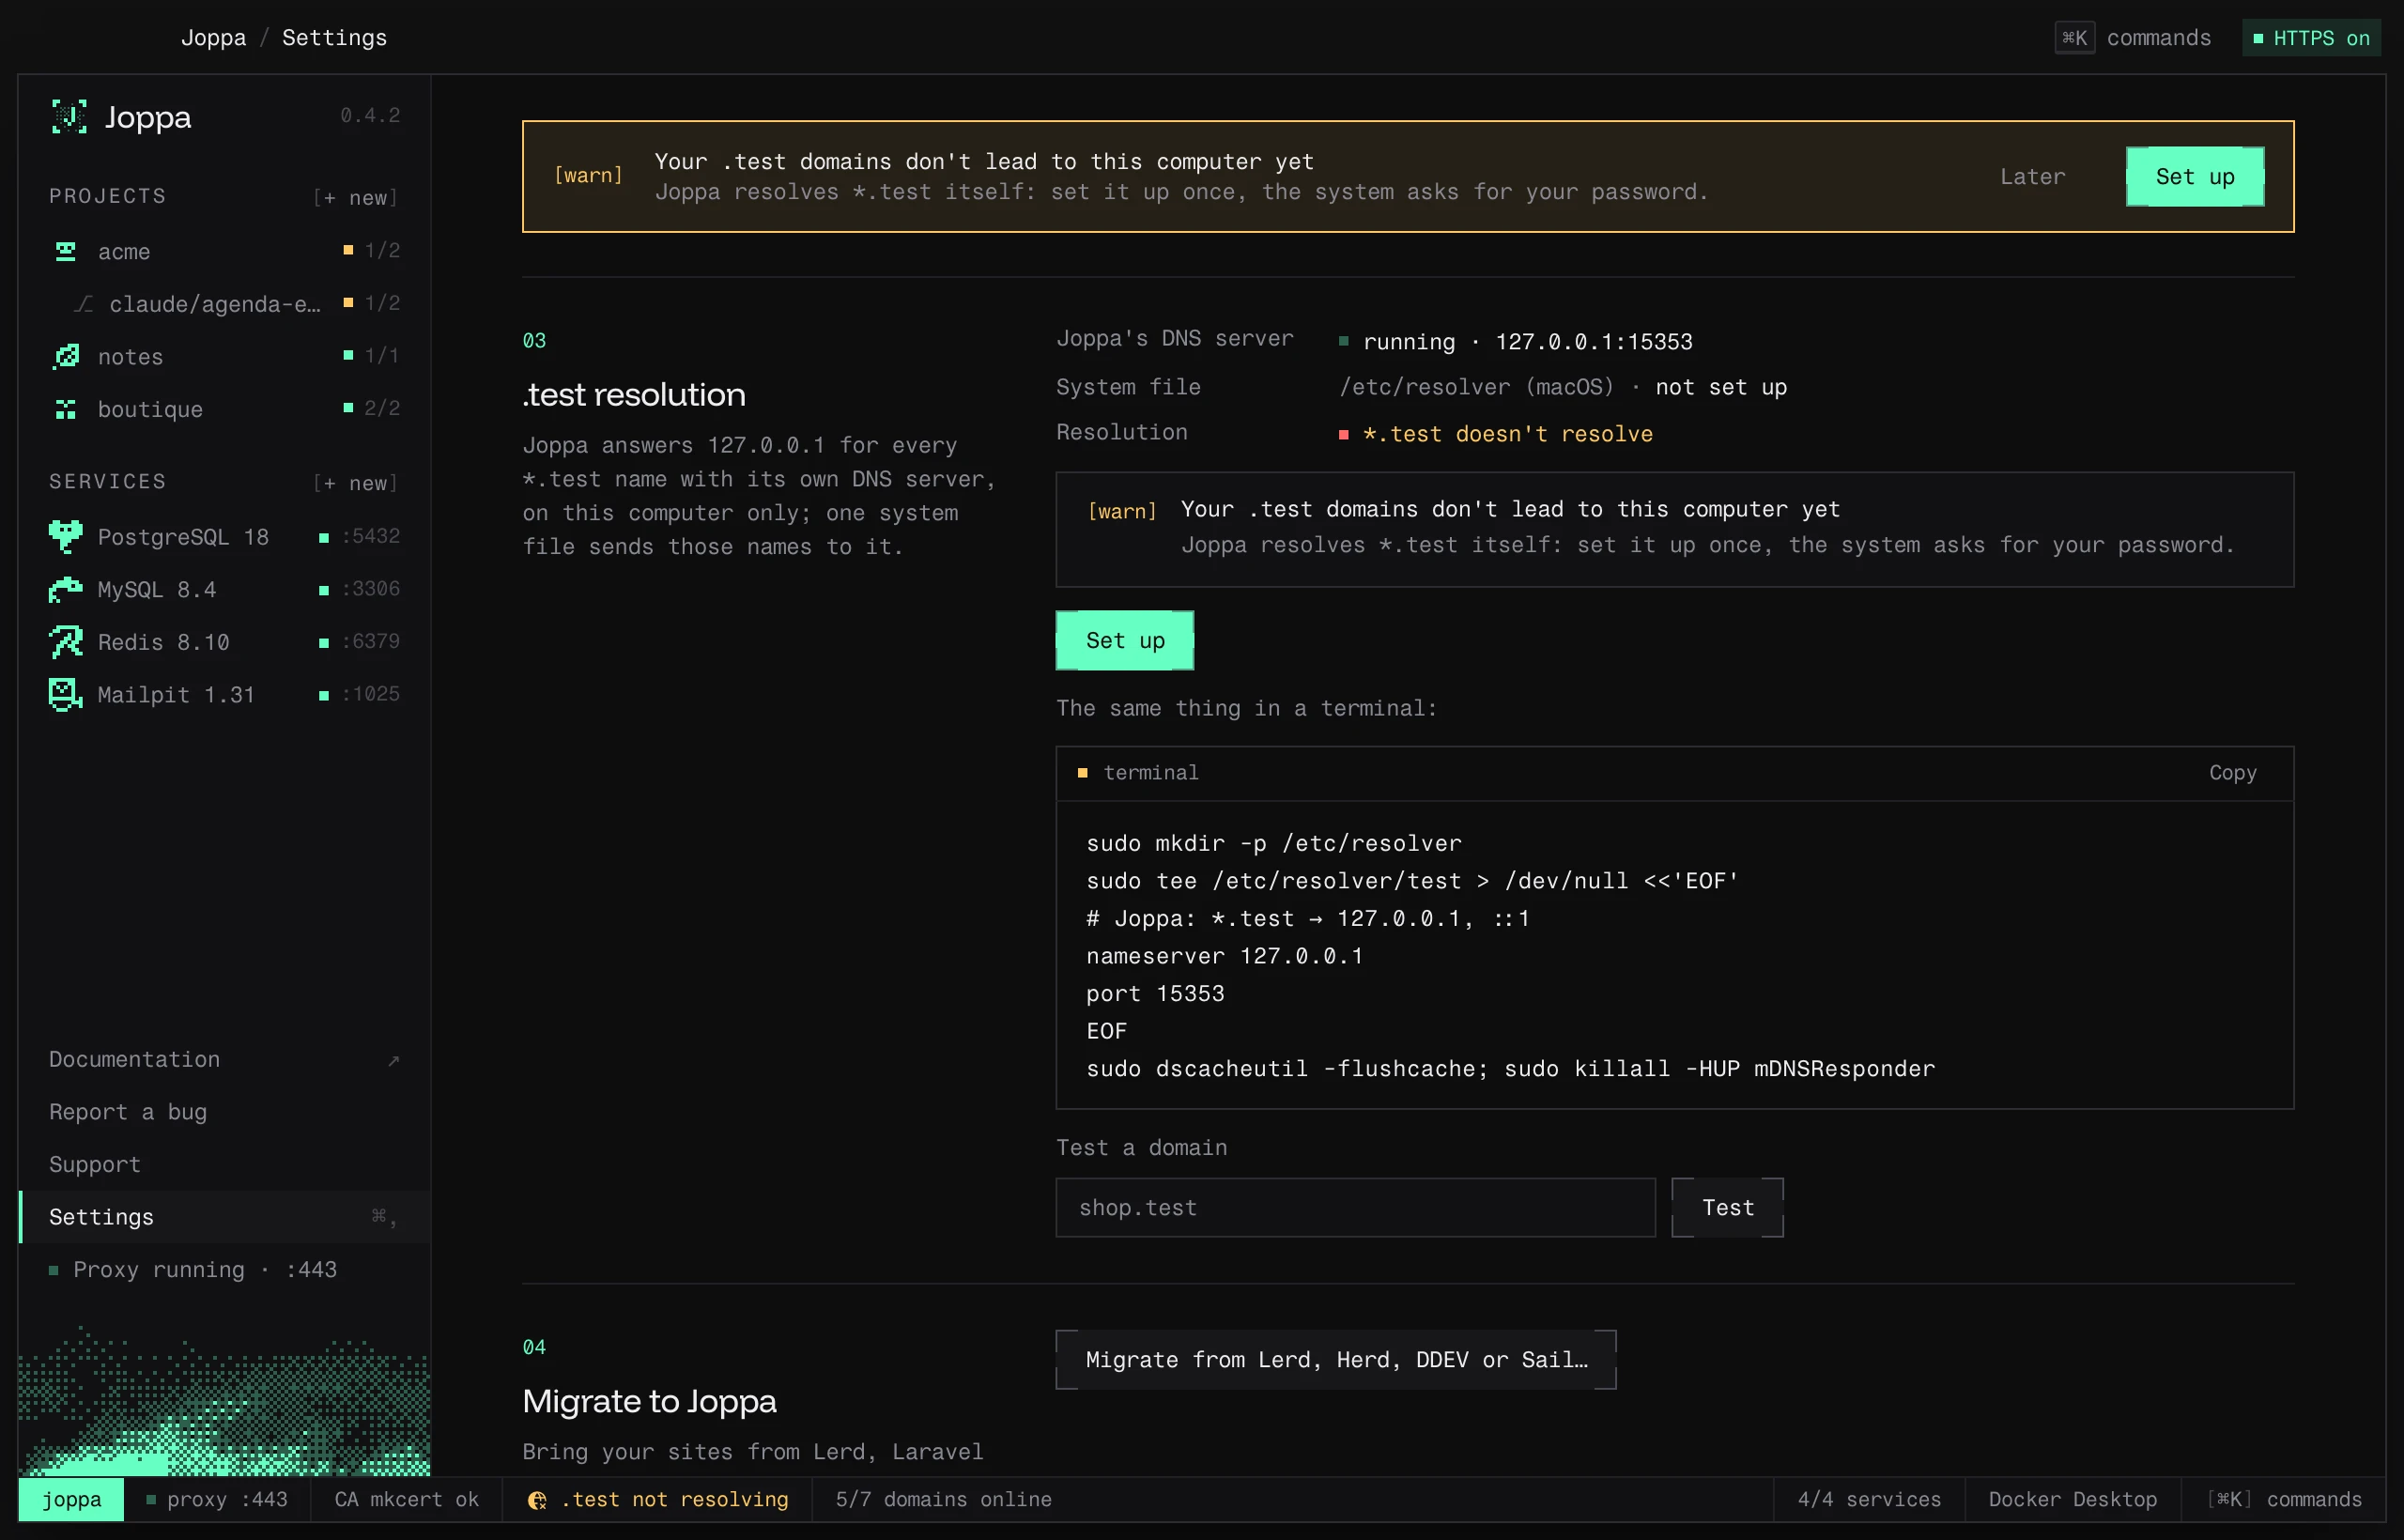Screen dimensions: 2404x1540
Task: Click the :5432 port of PostgreSQL
Action: (371, 537)
